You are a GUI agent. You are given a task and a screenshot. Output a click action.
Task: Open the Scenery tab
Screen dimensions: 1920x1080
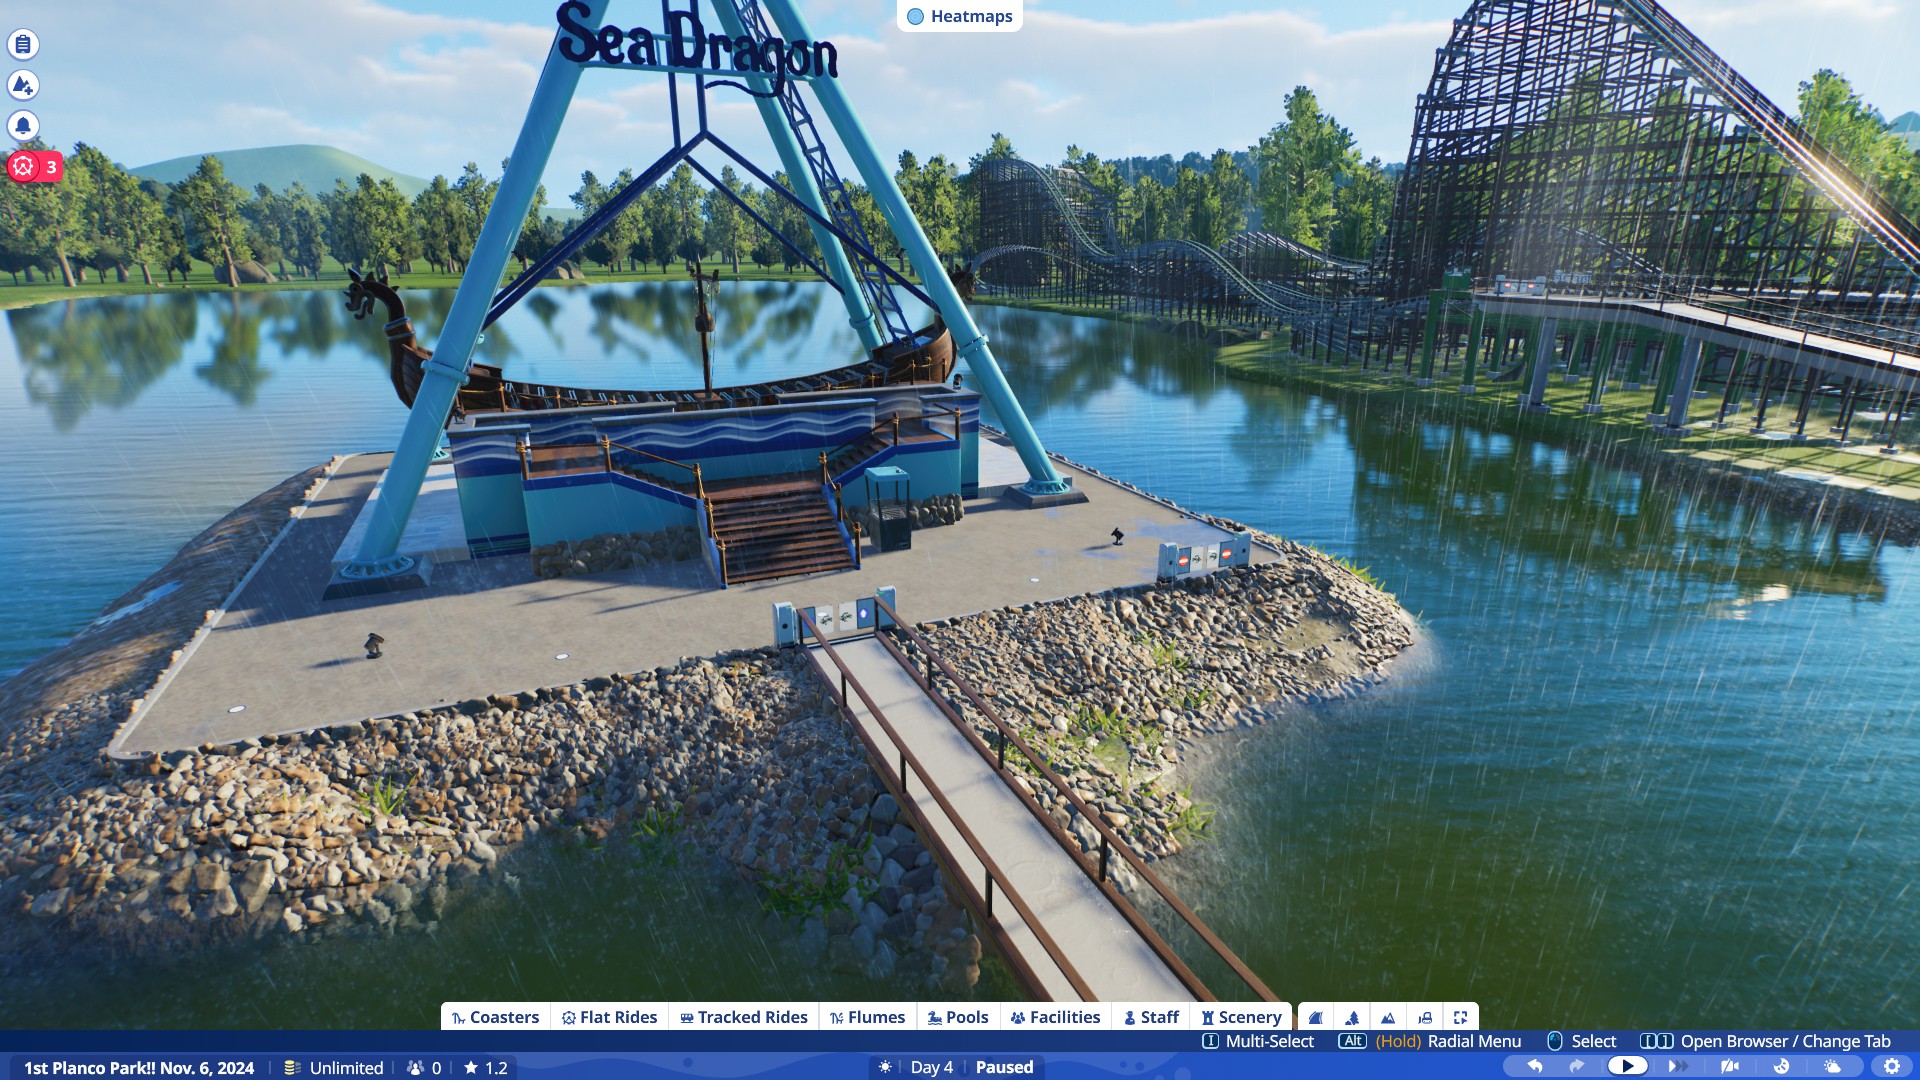[1241, 1017]
